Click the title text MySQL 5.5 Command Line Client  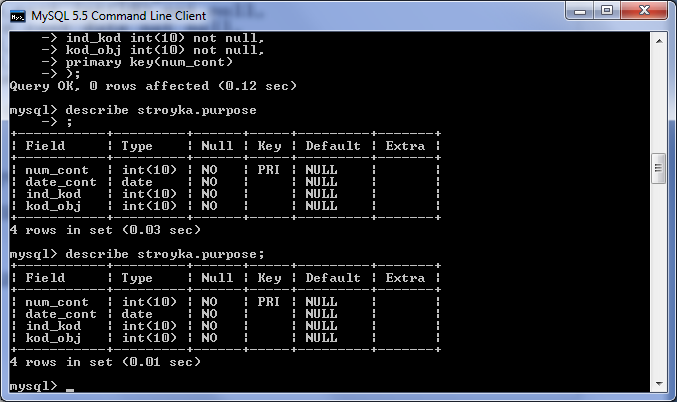click(119, 16)
